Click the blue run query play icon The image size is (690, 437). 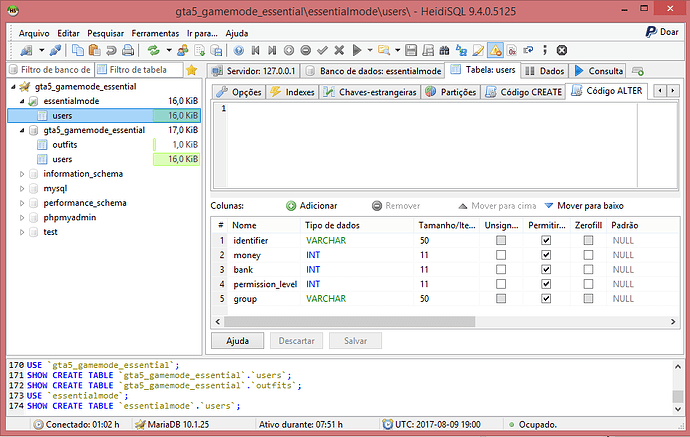tap(358, 50)
